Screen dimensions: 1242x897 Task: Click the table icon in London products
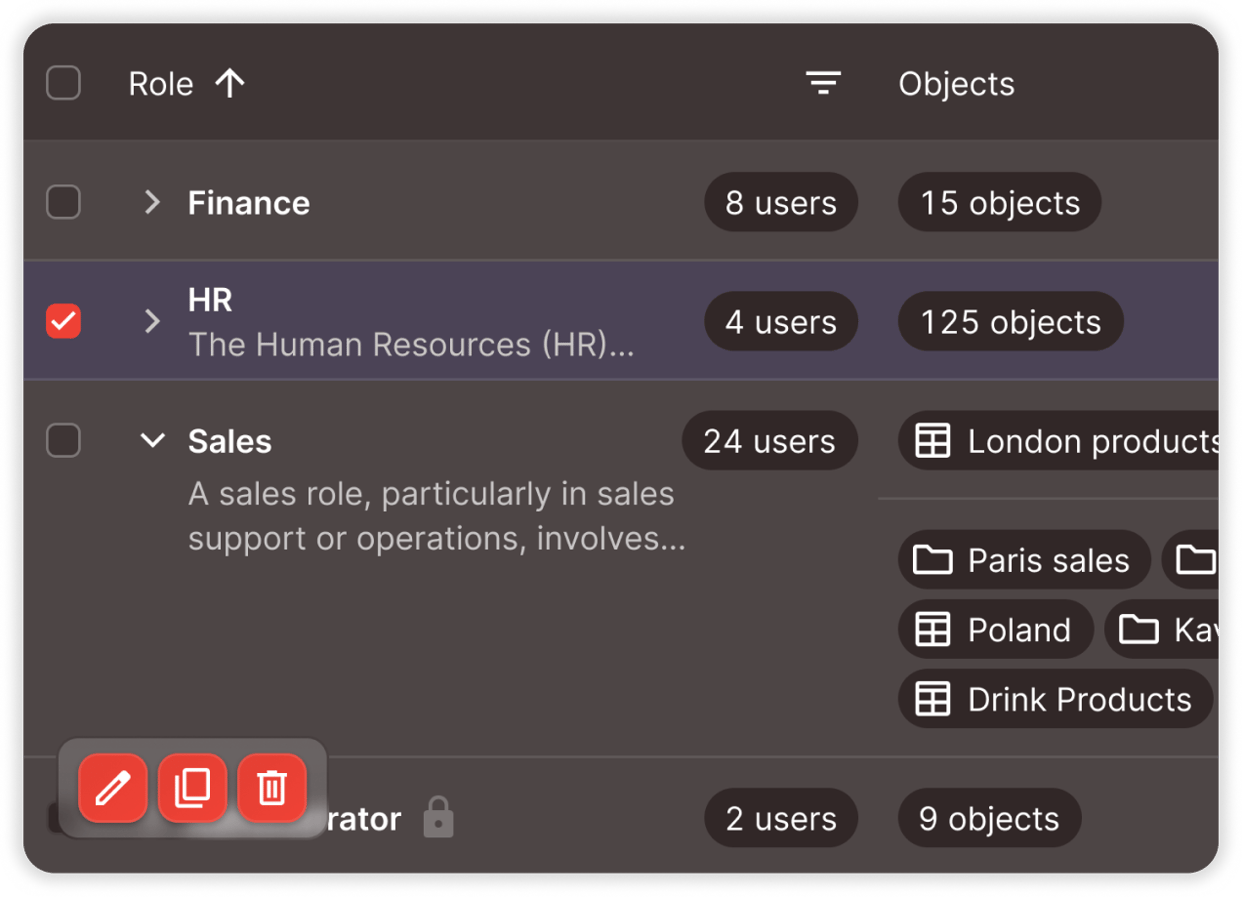tap(933, 441)
